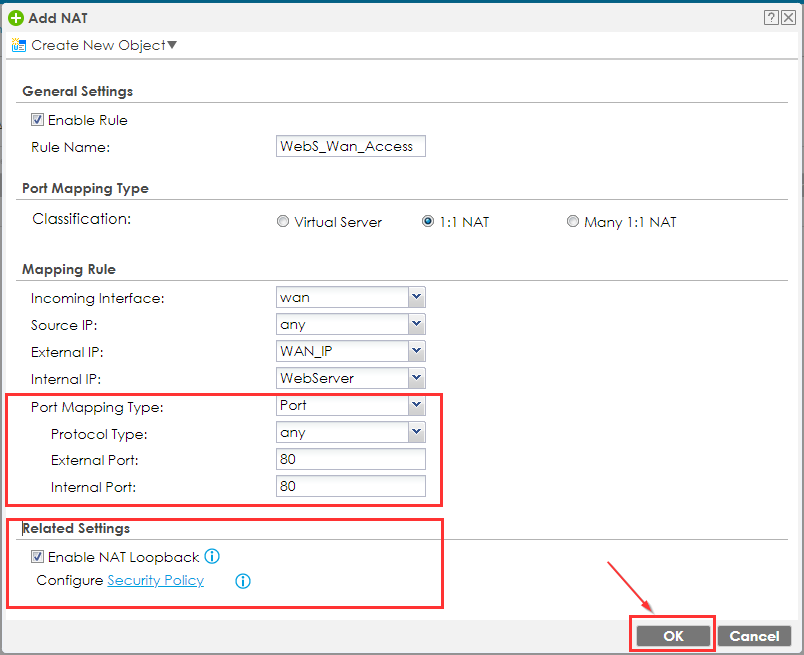Screen dimensions: 804x655
Task: Click the Rule Name text field
Action: pos(350,146)
